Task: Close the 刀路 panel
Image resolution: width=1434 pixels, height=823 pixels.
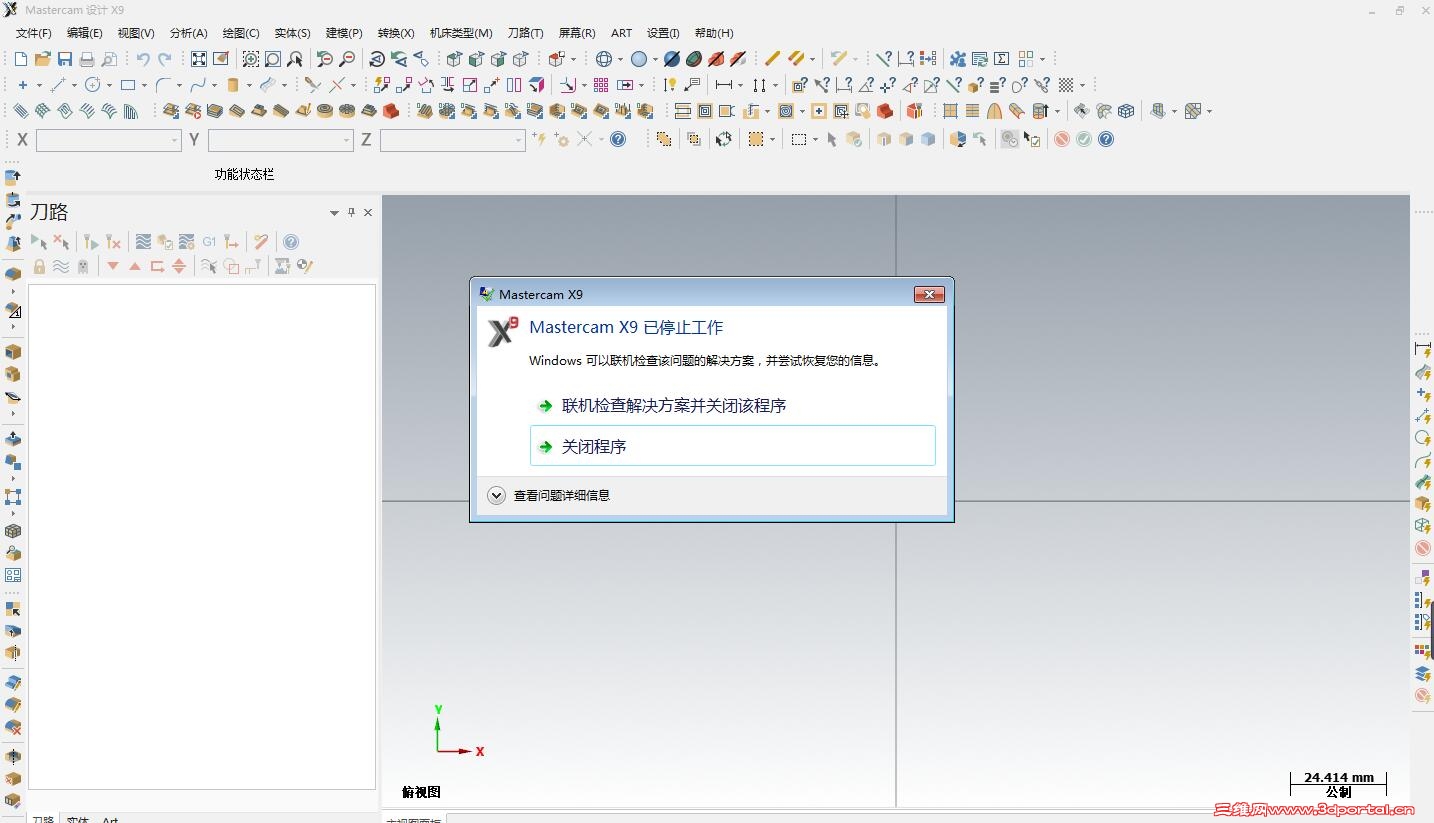Action: click(368, 212)
